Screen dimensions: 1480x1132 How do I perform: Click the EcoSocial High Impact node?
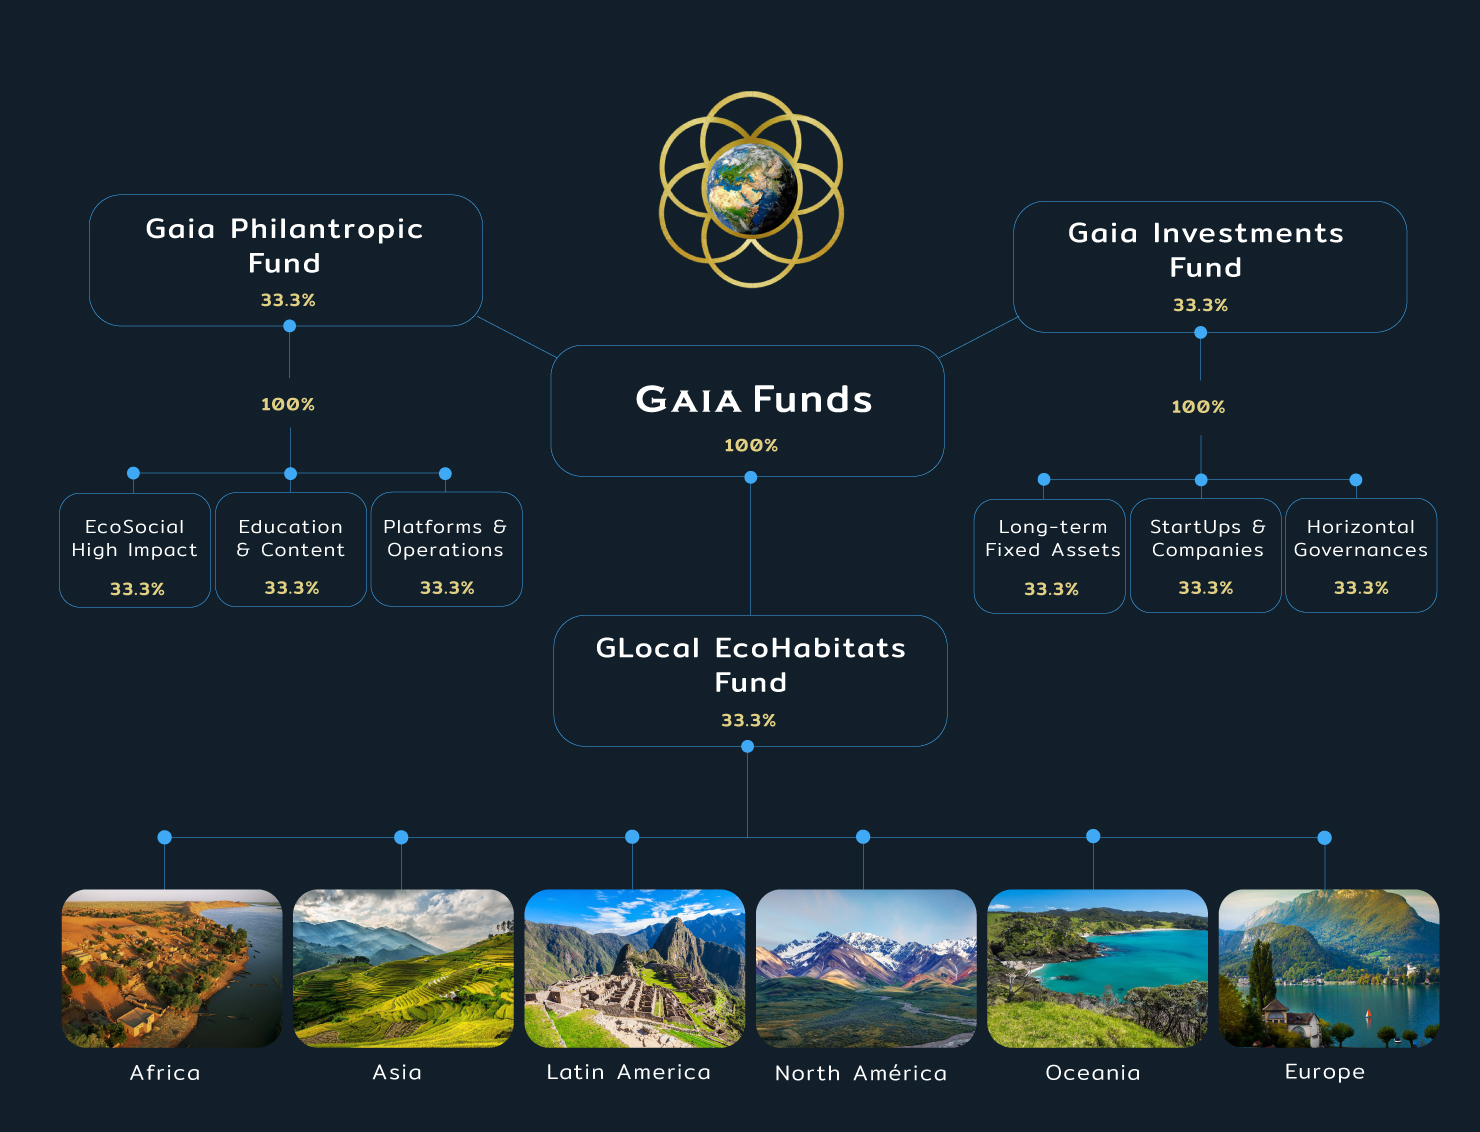tap(135, 550)
